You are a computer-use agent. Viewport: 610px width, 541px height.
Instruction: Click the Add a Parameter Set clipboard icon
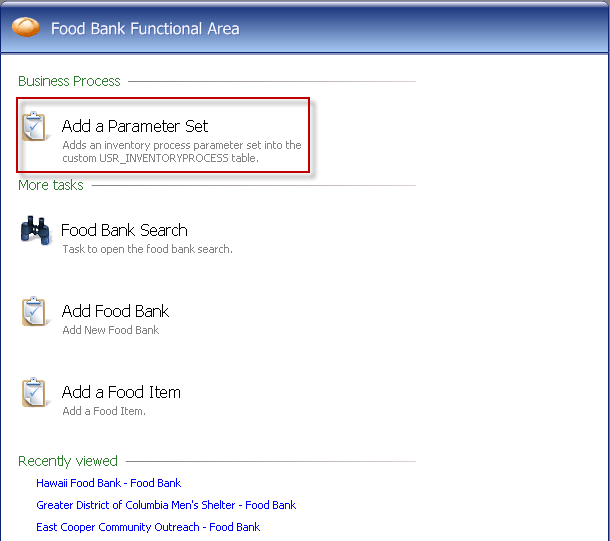[35, 128]
